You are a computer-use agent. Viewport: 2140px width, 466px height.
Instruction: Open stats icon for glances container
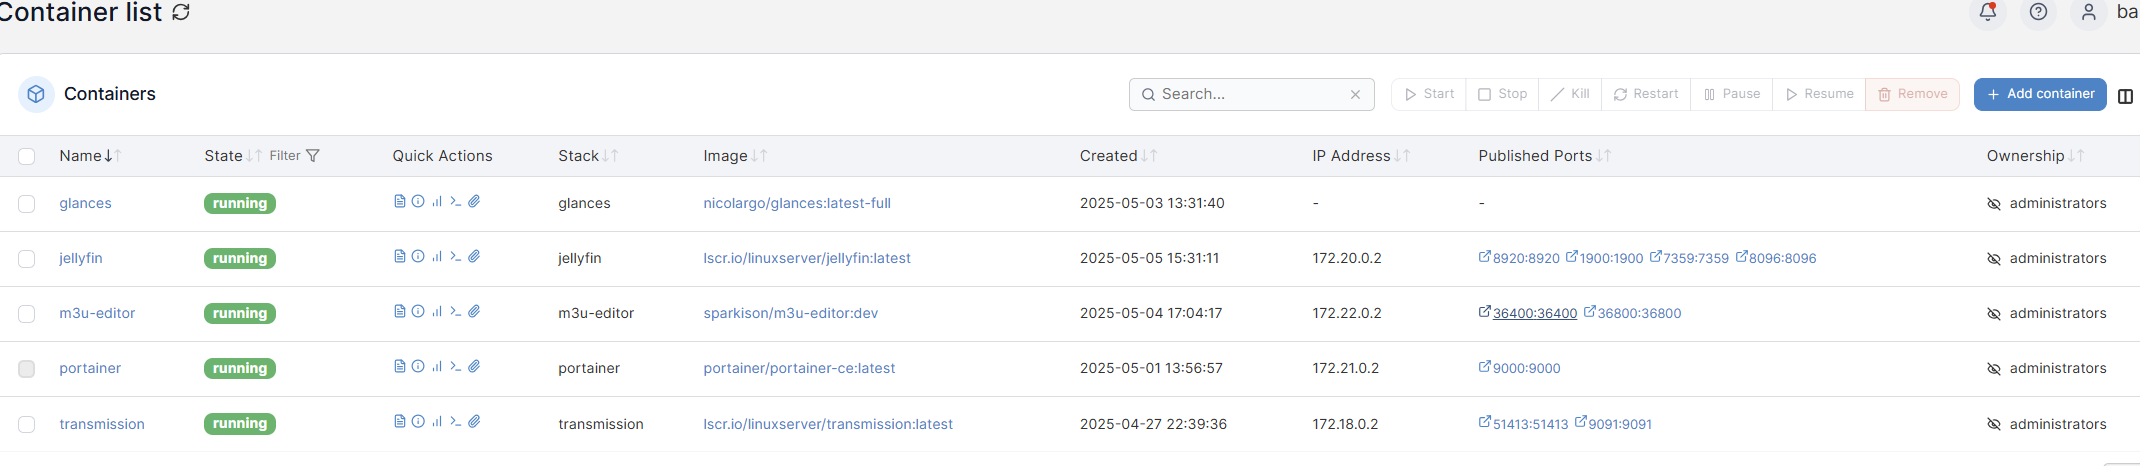point(437,201)
